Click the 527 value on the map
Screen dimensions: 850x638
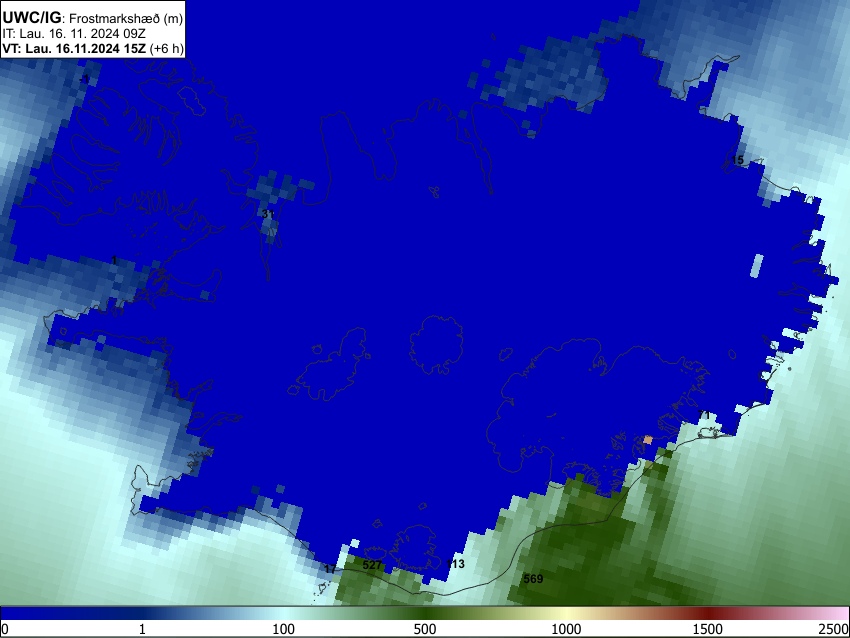tap(372, 565)
